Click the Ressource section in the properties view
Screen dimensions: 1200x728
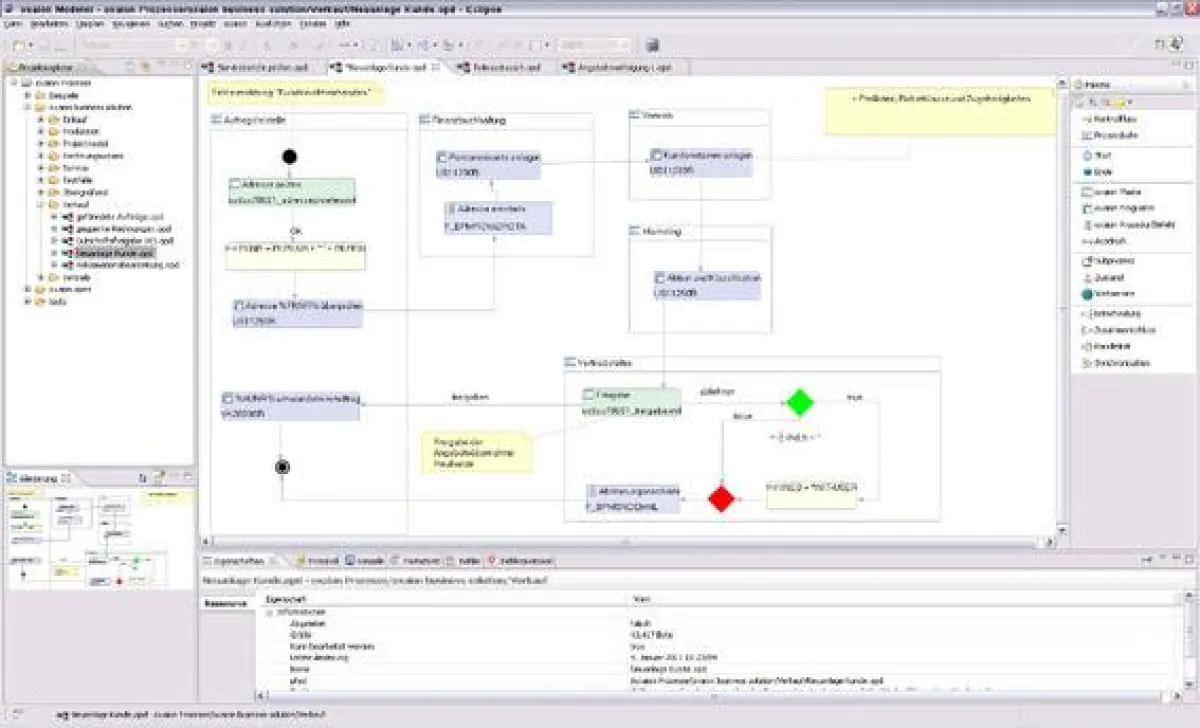[226, 604]
